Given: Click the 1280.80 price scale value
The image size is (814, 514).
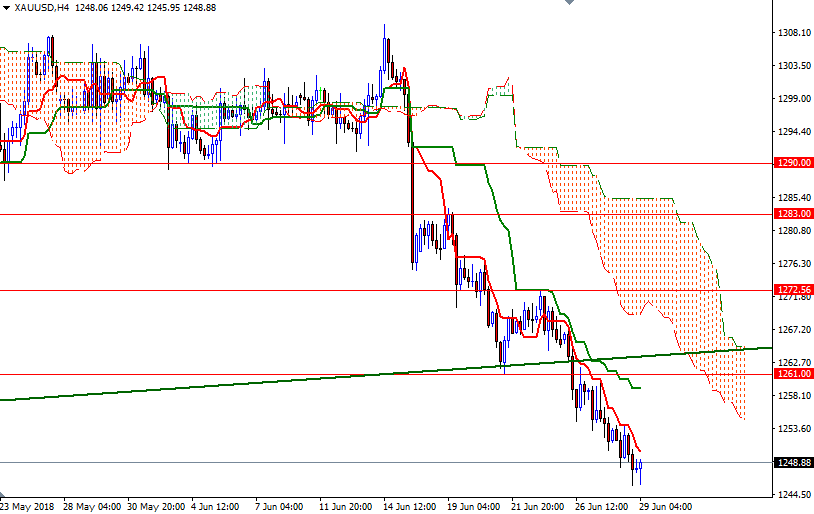Looking at the screenshot, I should 794,231.
